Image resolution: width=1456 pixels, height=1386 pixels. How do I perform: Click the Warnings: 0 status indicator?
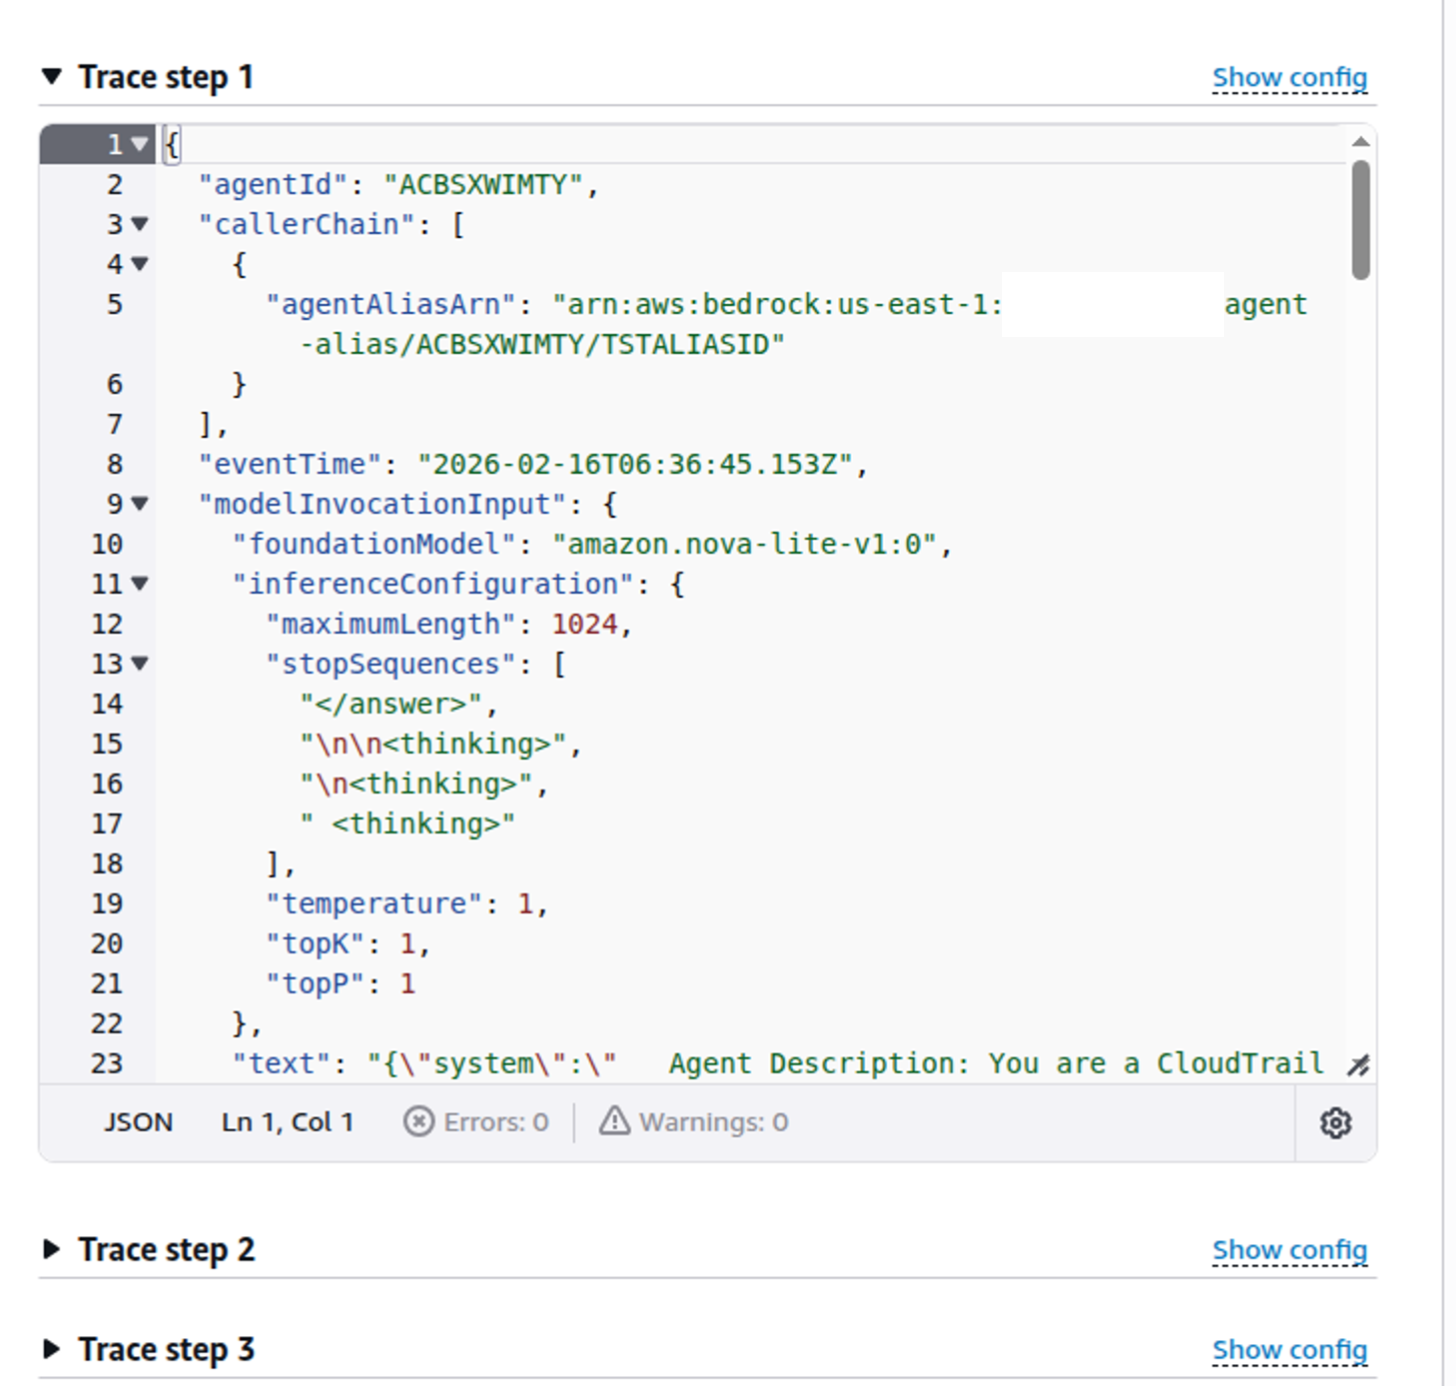point(694,1122)
